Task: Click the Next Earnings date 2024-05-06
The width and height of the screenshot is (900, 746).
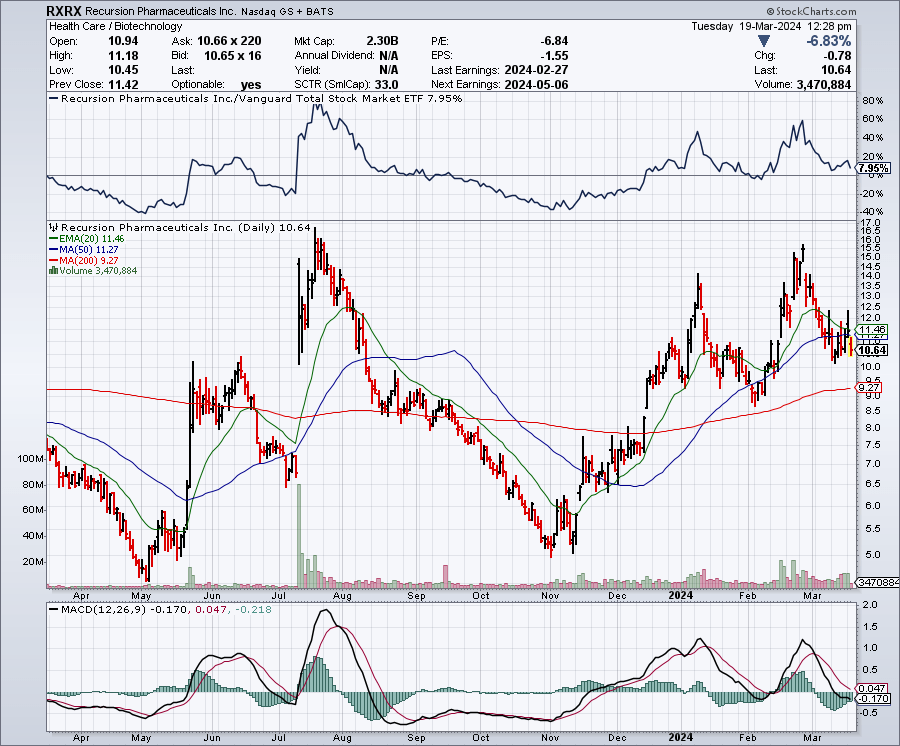Action: click(x=536, y=84)
